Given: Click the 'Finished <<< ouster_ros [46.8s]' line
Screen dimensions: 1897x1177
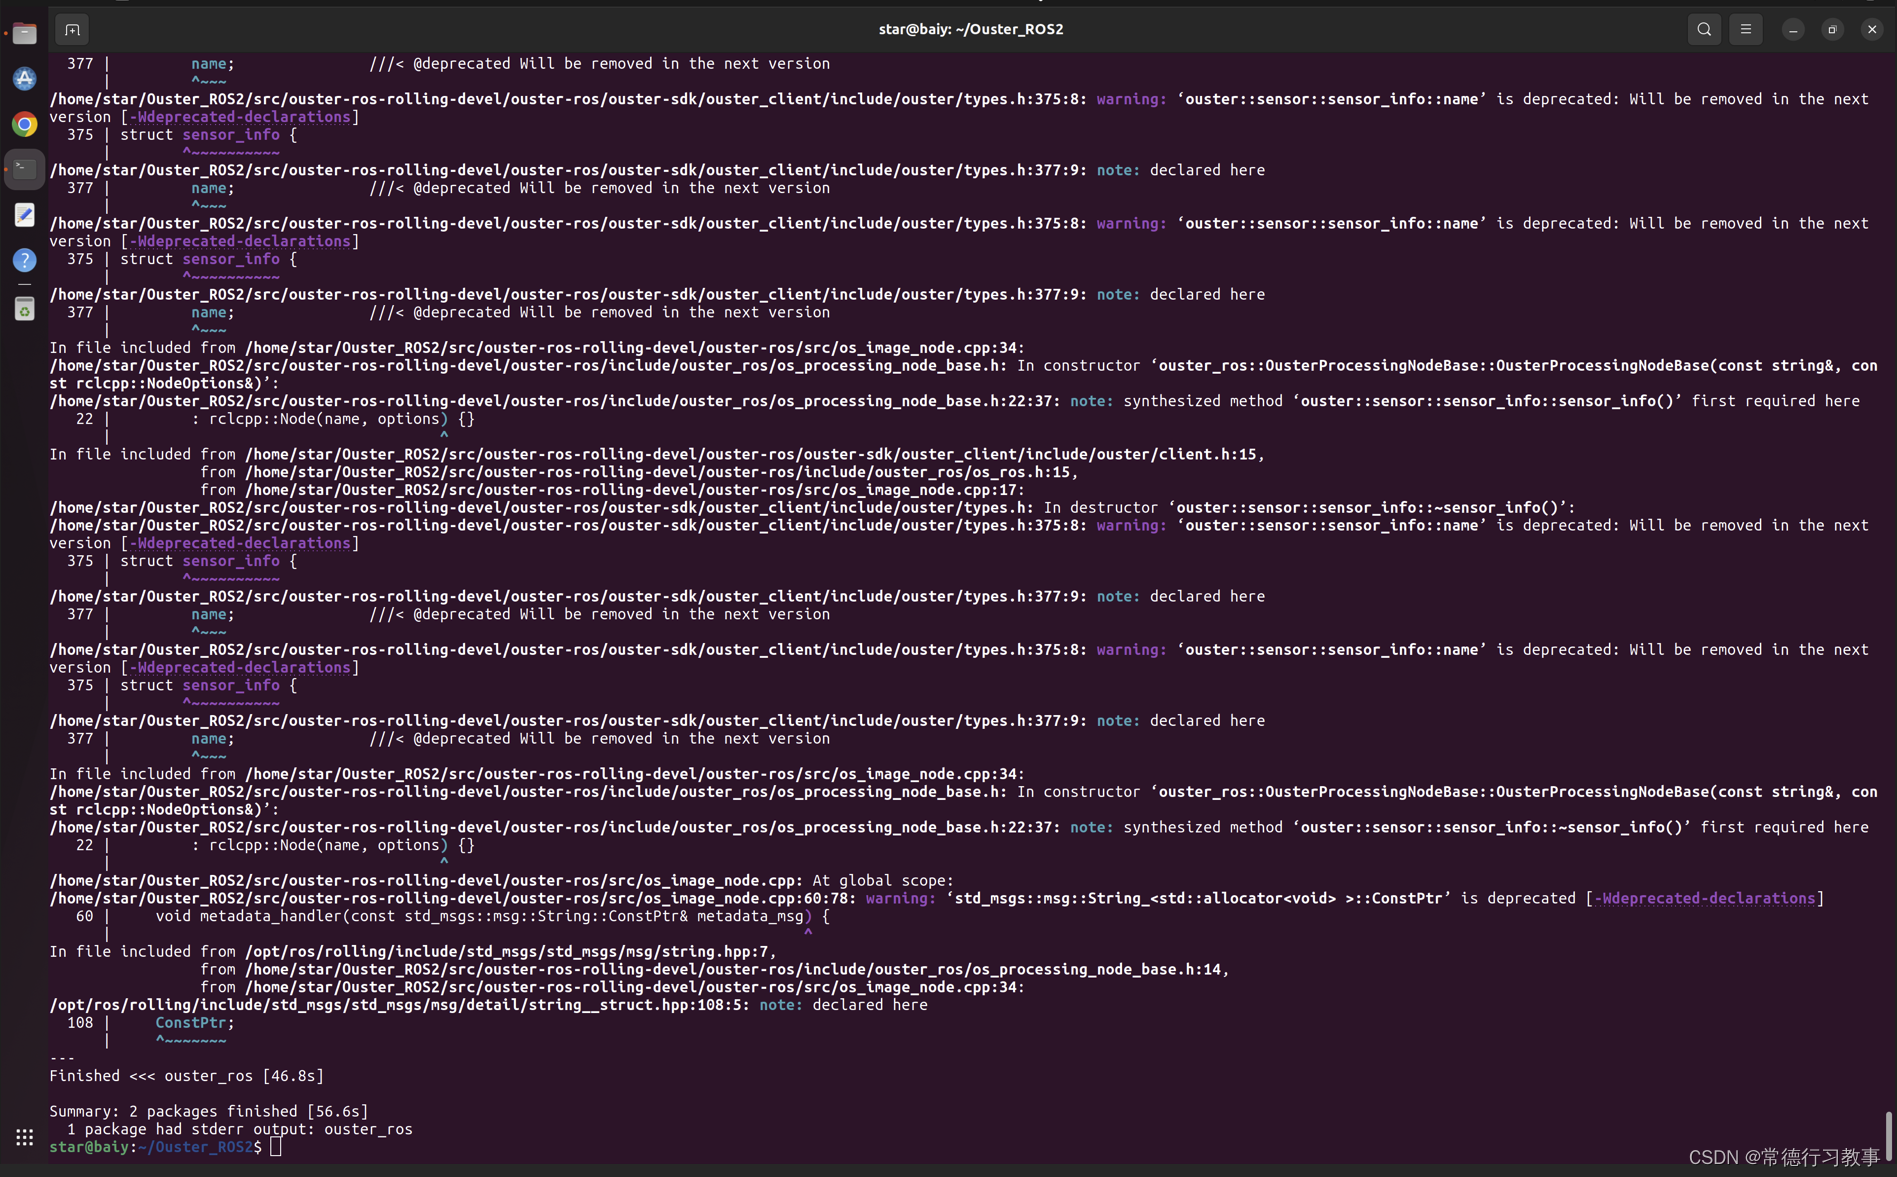Looking at the screenshot, I should point(187,1076).
